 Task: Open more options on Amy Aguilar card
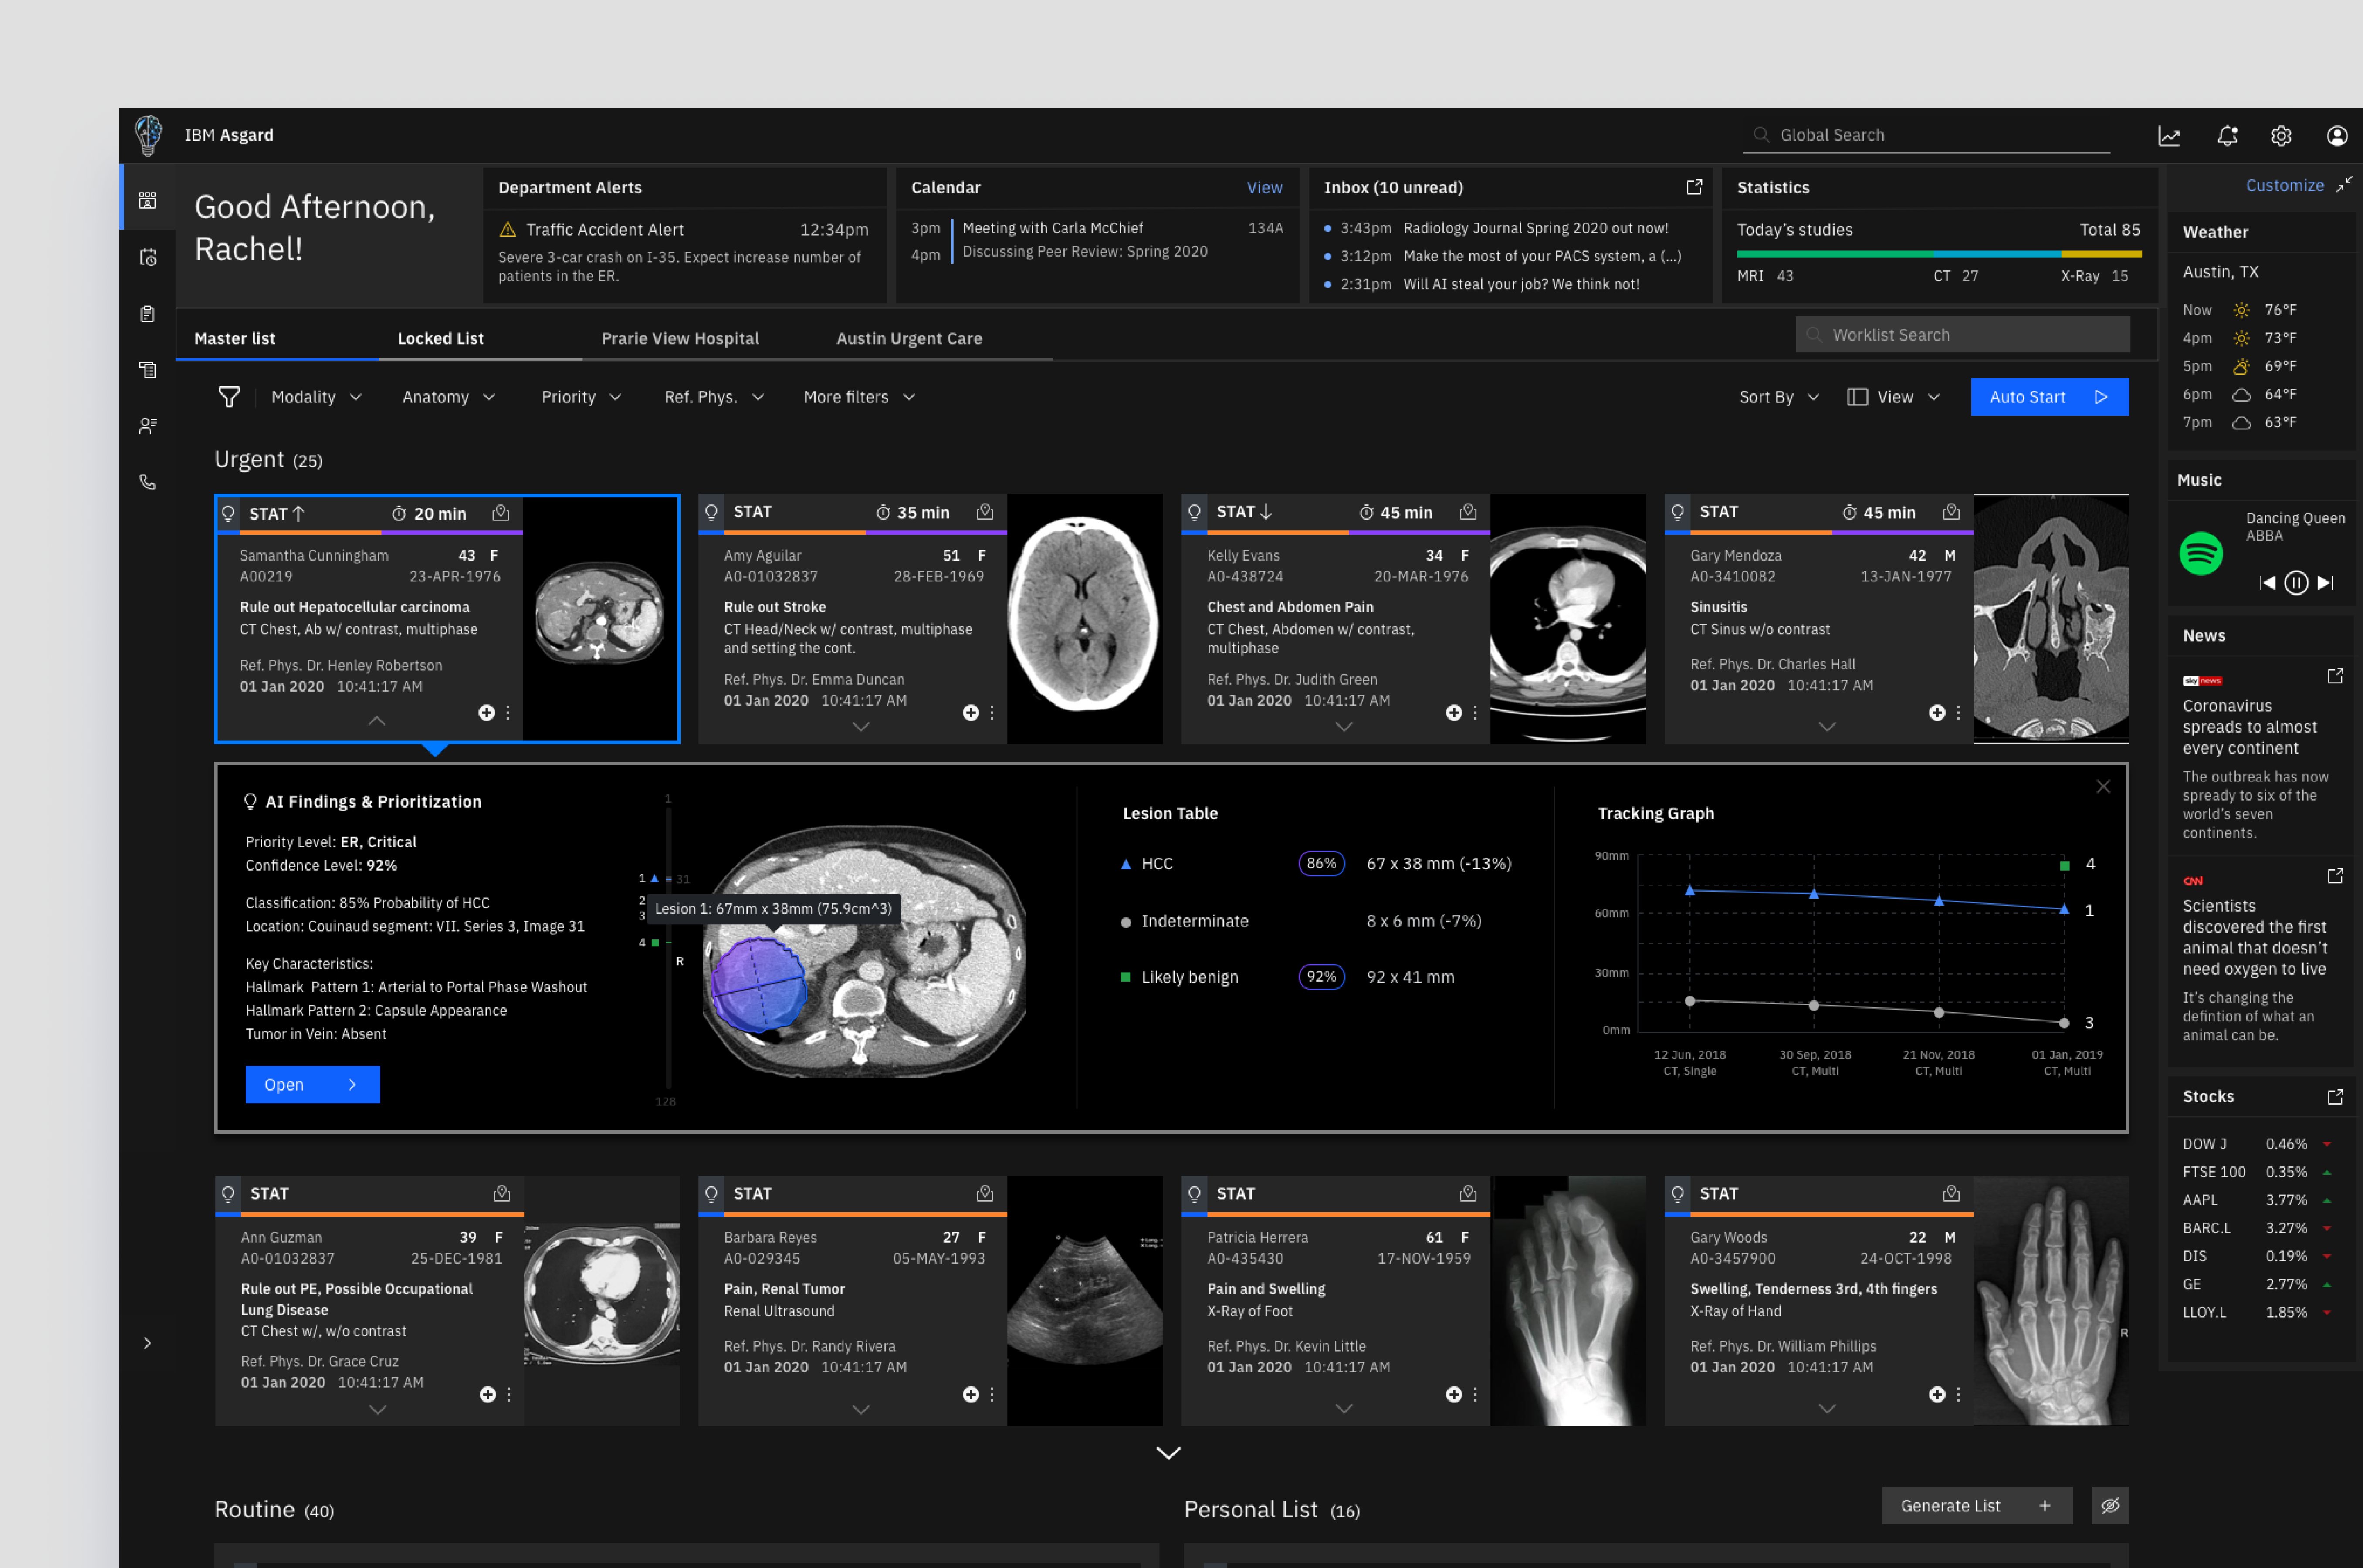(992, 713)
